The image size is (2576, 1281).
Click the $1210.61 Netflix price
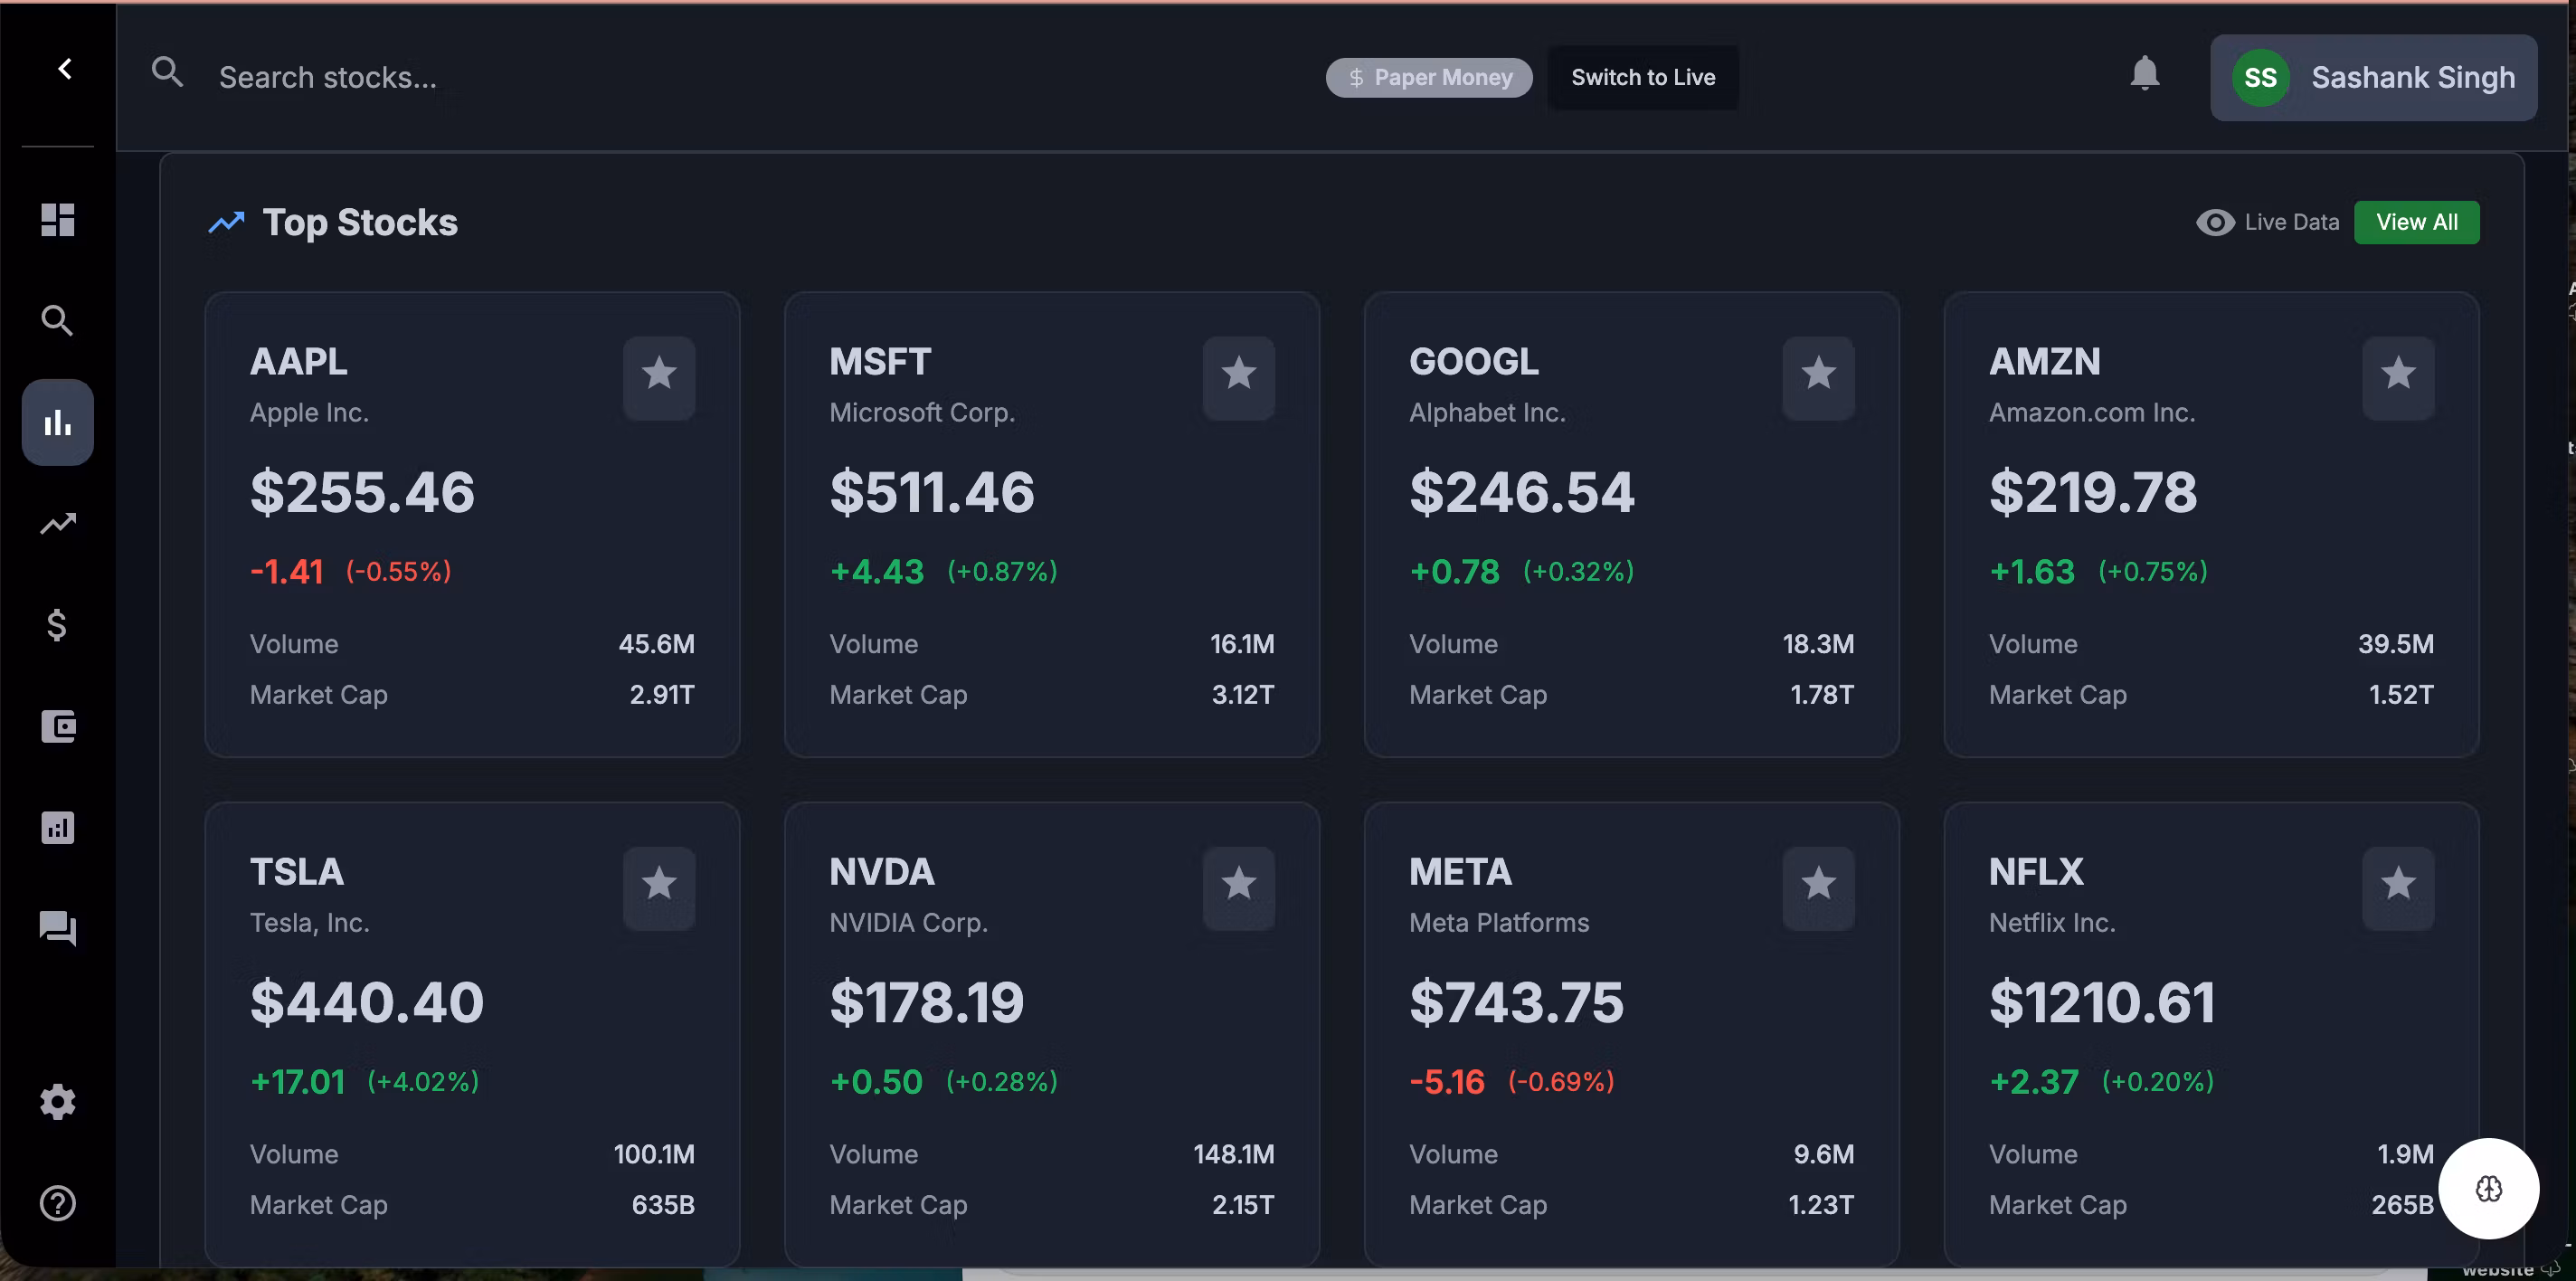[2102, 1002]
